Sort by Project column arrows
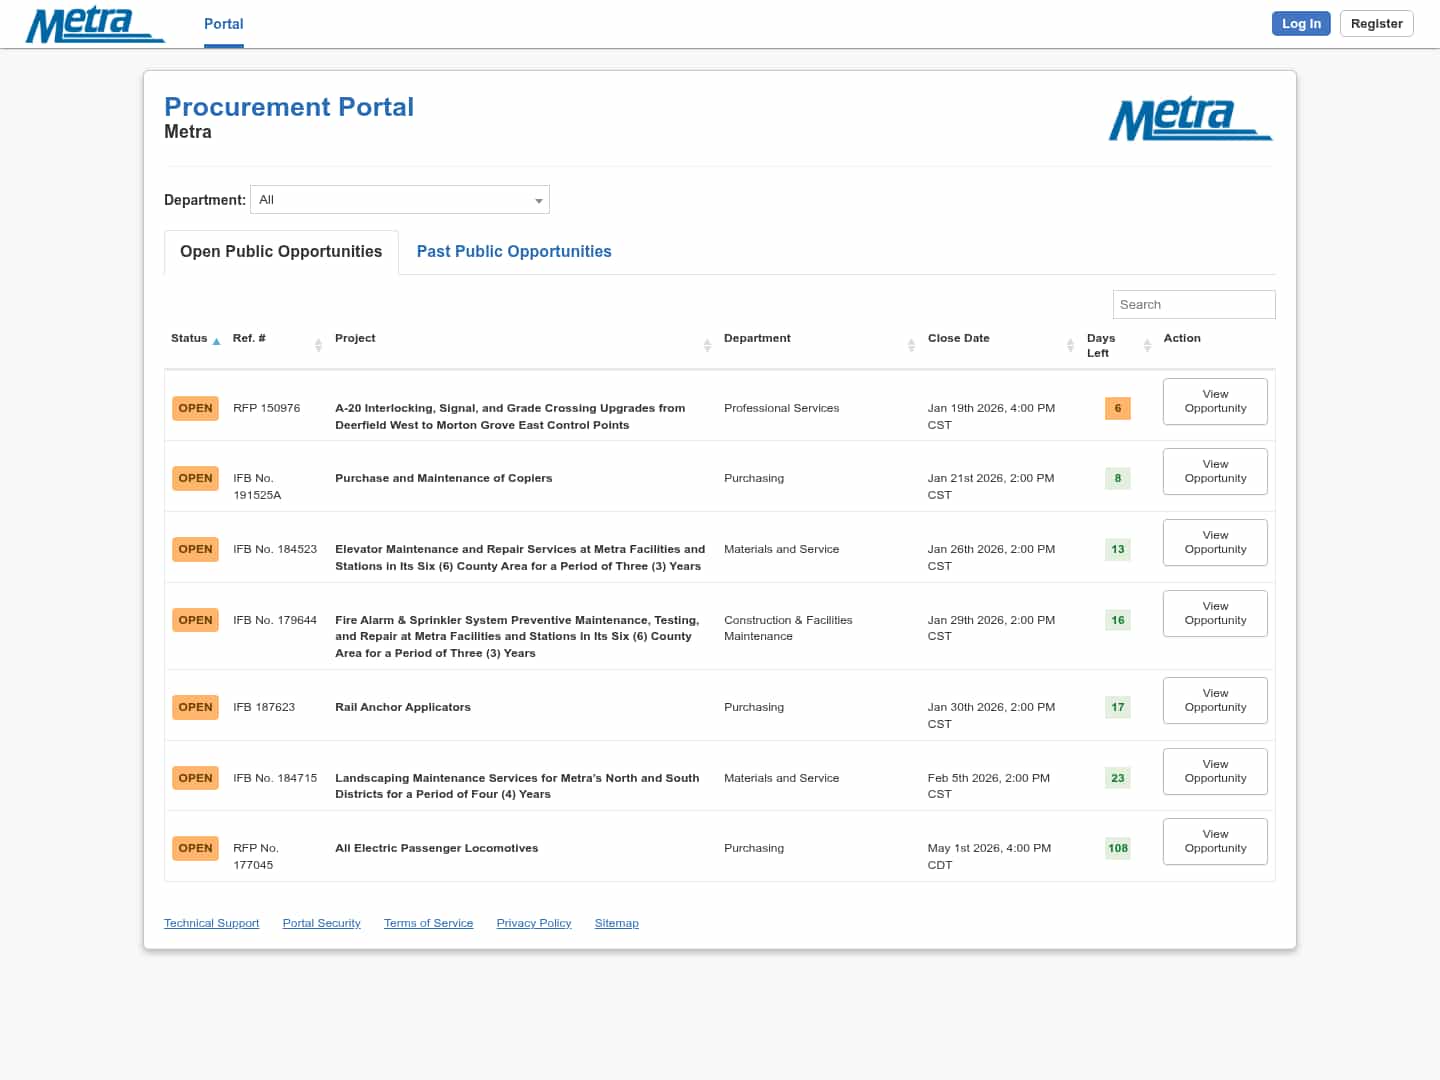The height and width of the screenshot is (1080, 1440). pyautogui.click(x=707, y=345)
